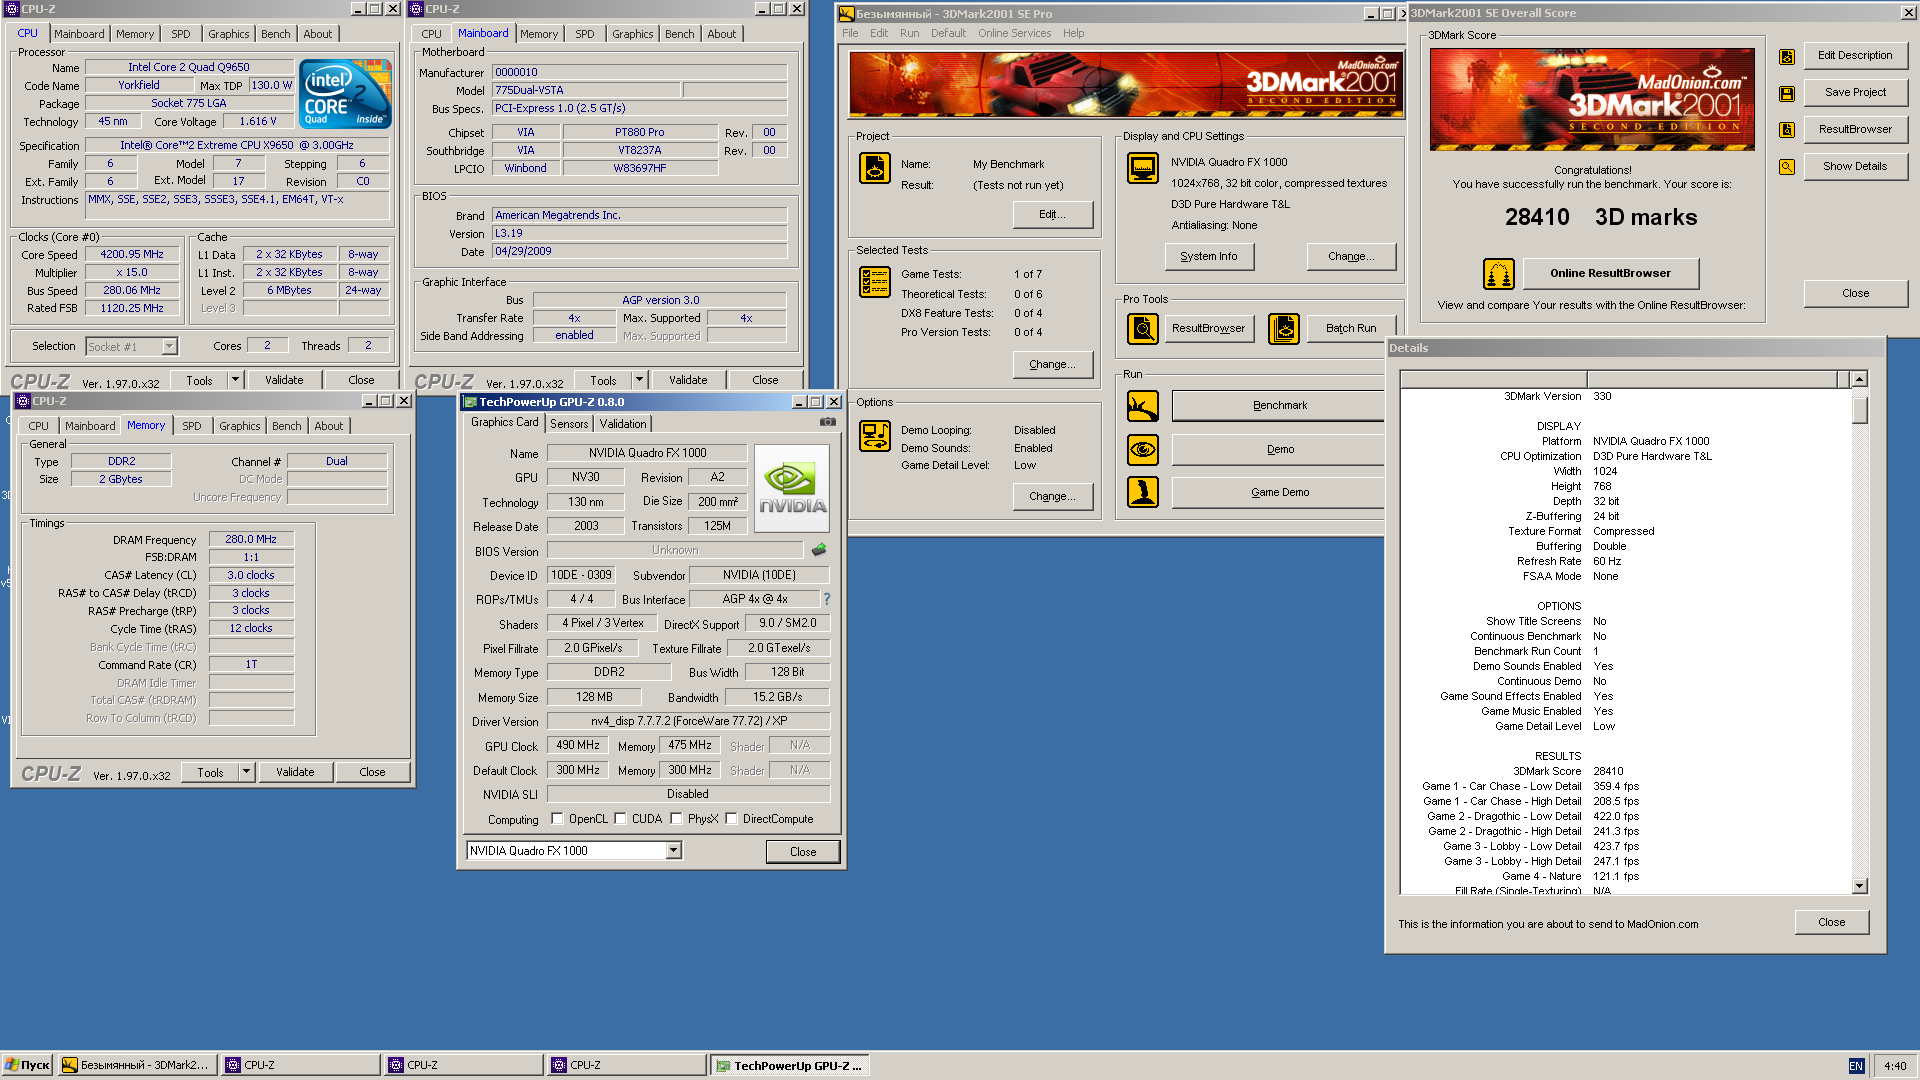Open the NVIDIA Quadro FX 1000 card dropdown

[673, 851]
